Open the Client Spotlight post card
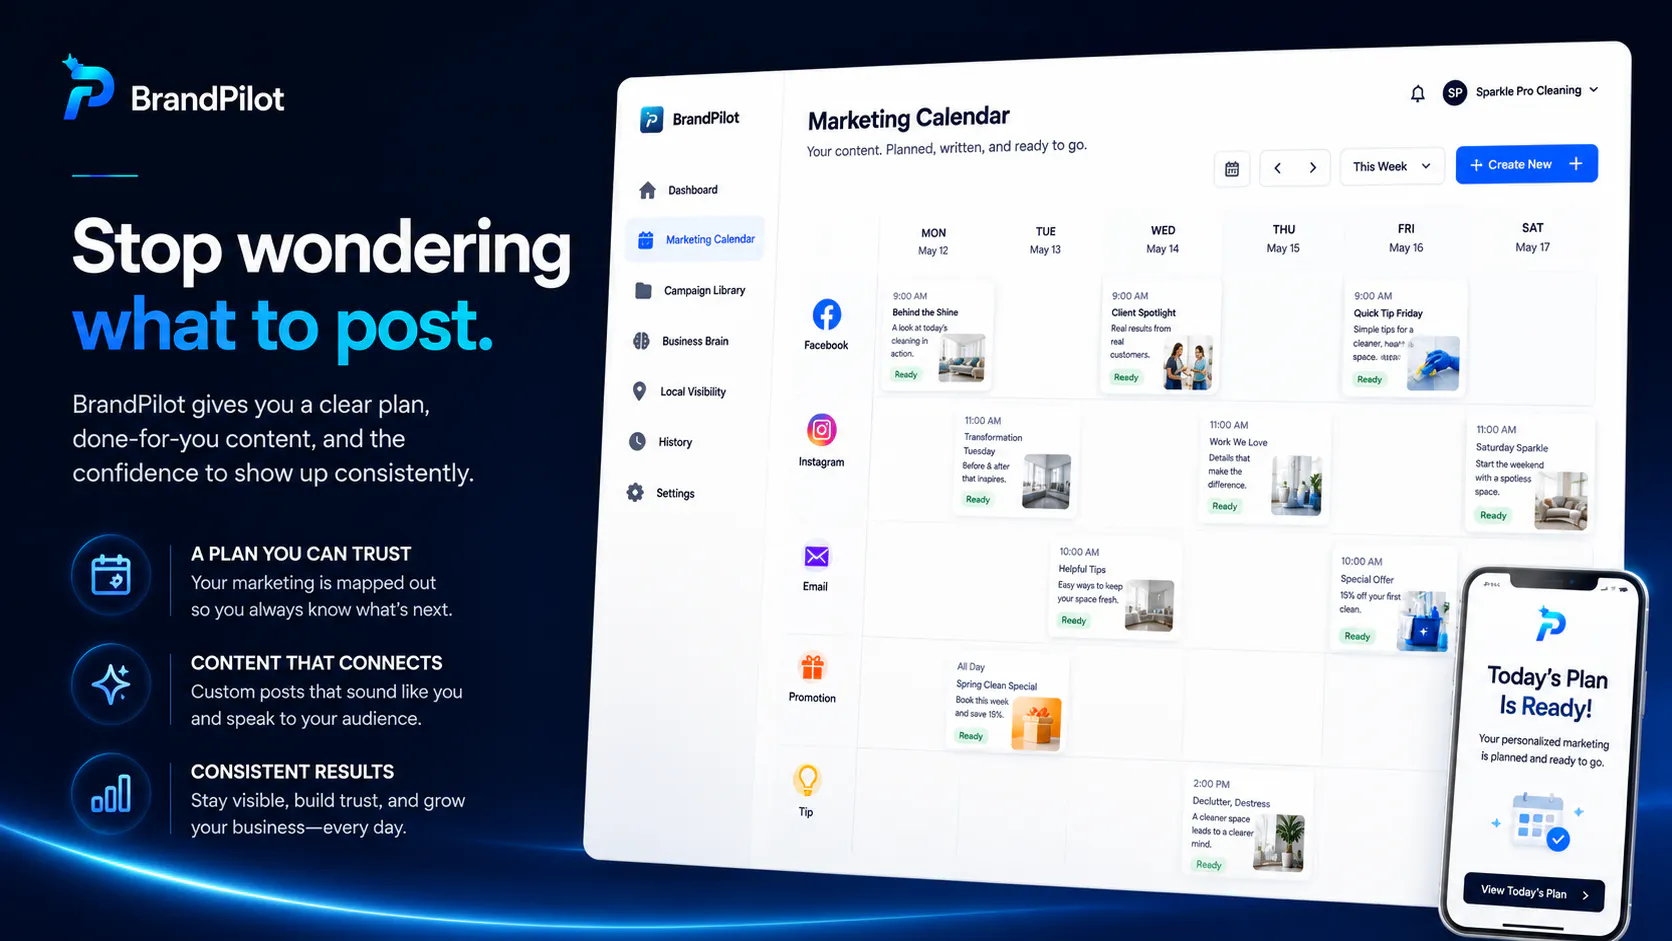 (x=1161, y=337)
